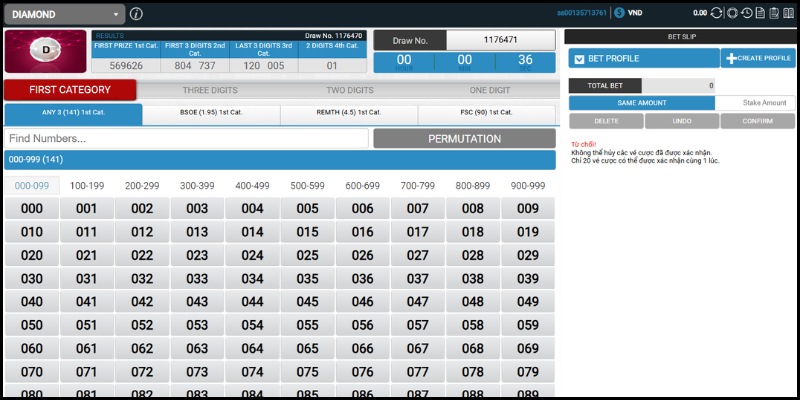Select the 100-199 range tab

pos(87,186)
